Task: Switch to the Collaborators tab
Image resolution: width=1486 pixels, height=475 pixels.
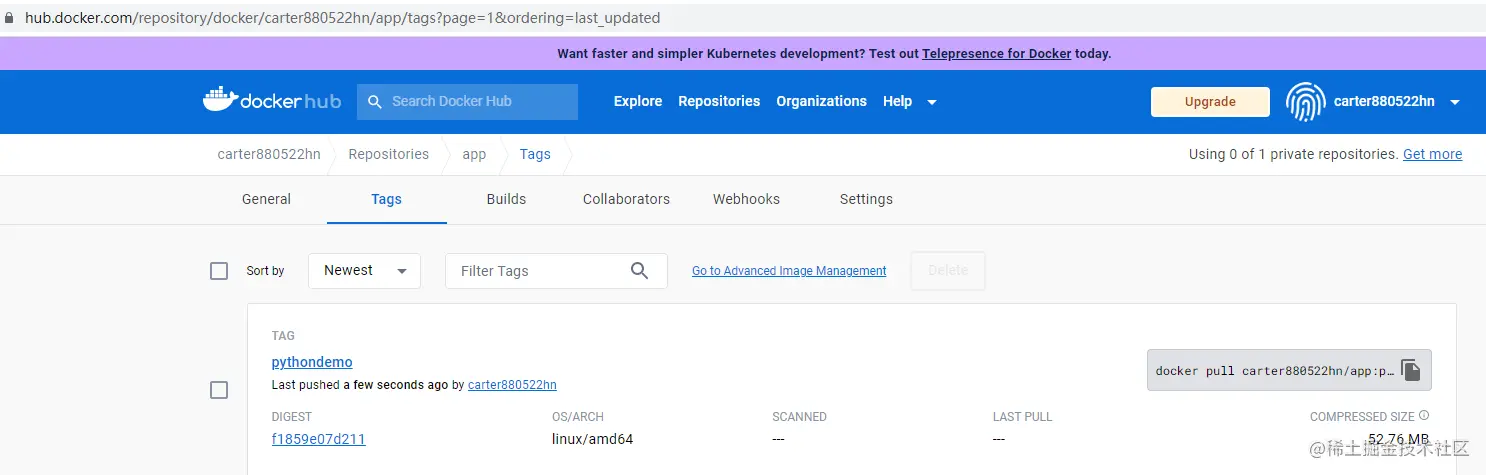Action: [x=626, y=199]
